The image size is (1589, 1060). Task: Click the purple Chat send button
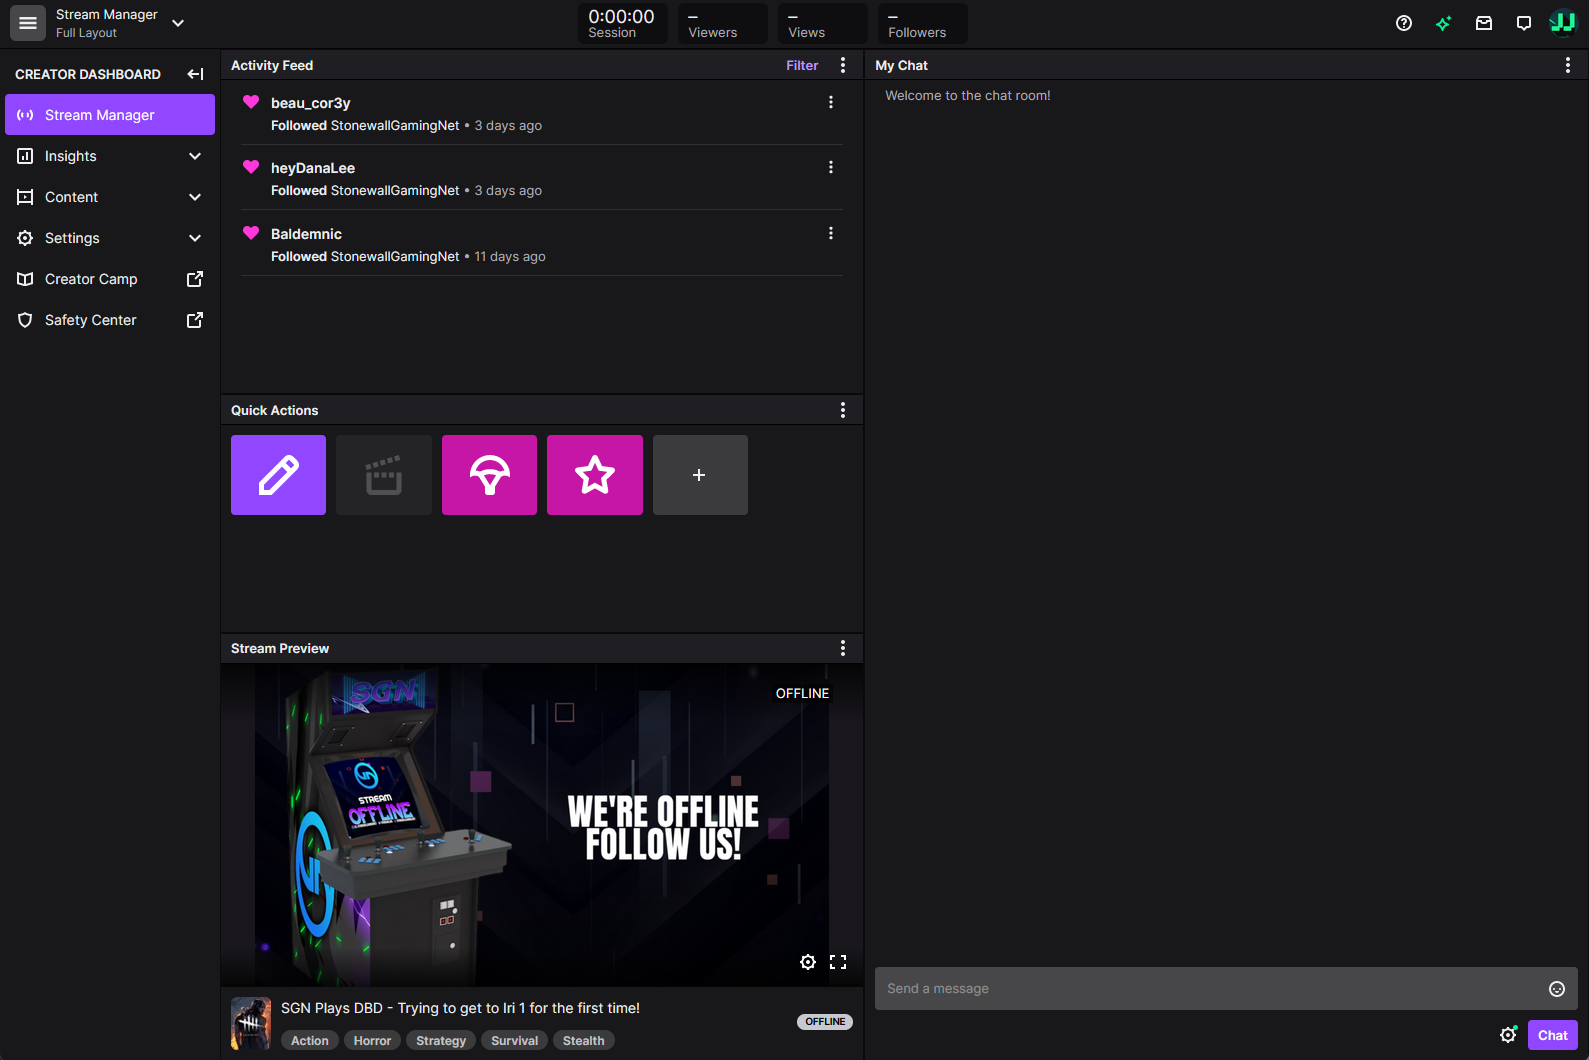1553,1035
